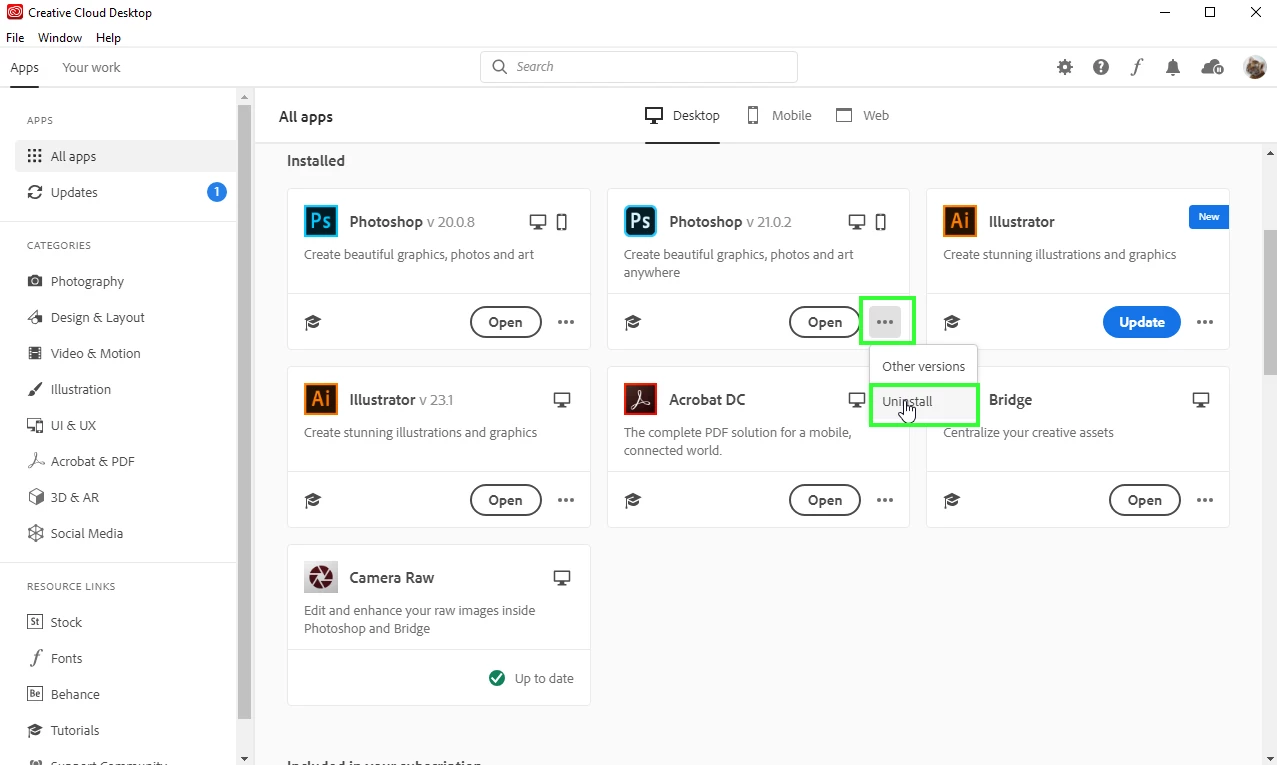This screenshot has width=1277, height=765.
Task: Click the cloud sync status icon
Action: [x=1212, y=67]
